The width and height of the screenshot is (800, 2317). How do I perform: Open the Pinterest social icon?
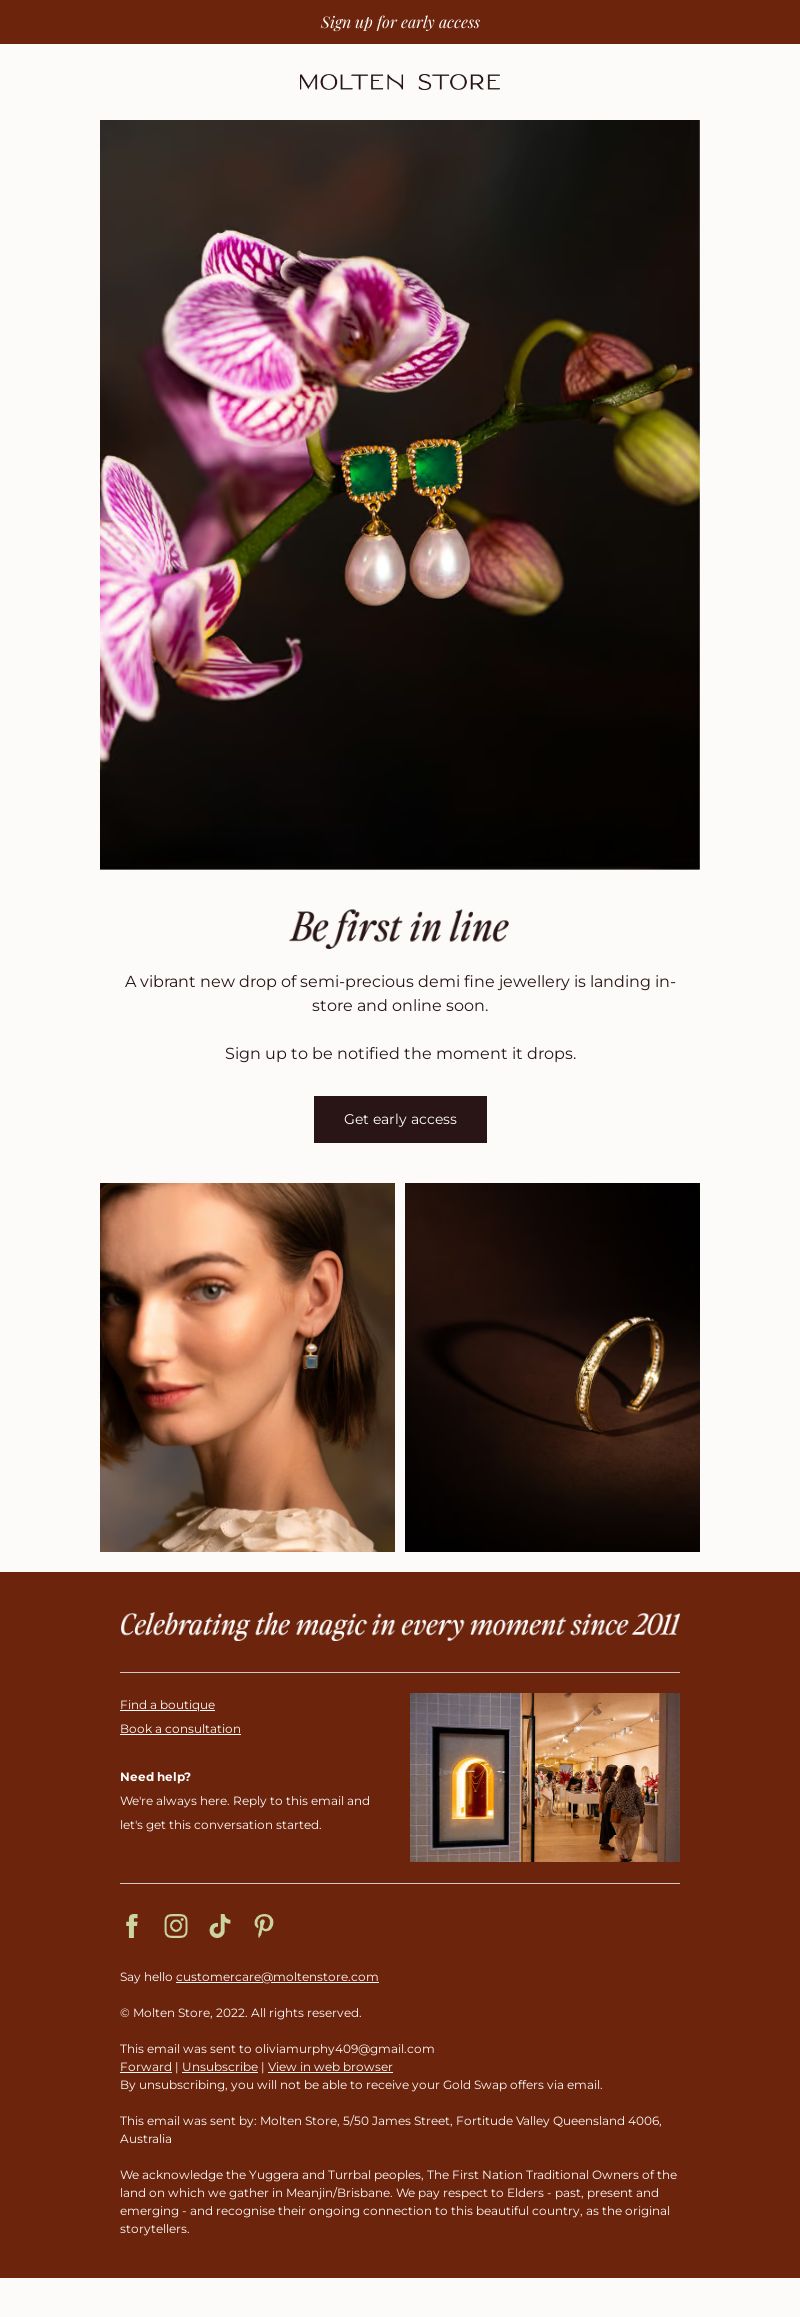[264, 1925]
